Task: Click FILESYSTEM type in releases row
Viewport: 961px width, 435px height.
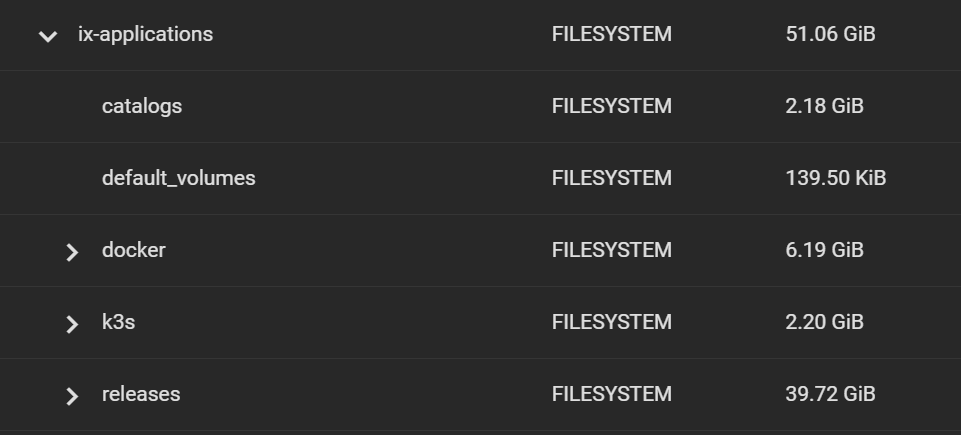Action: 612,394
